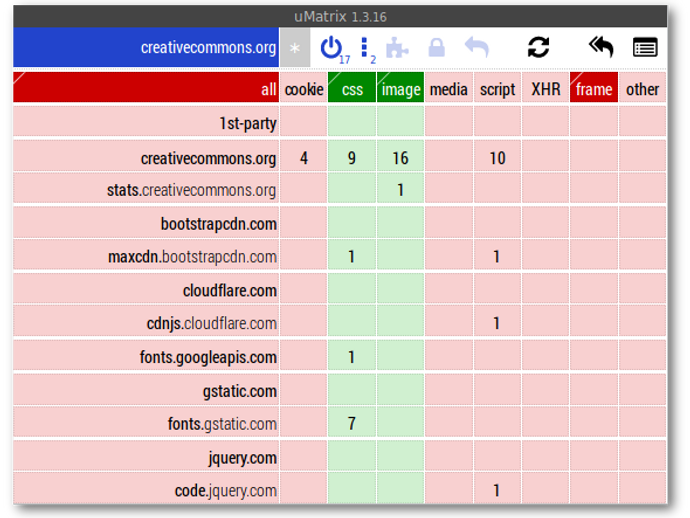The image size is (690, 518).
Task: Open the logger list icon
Action: tap(645, 48)
